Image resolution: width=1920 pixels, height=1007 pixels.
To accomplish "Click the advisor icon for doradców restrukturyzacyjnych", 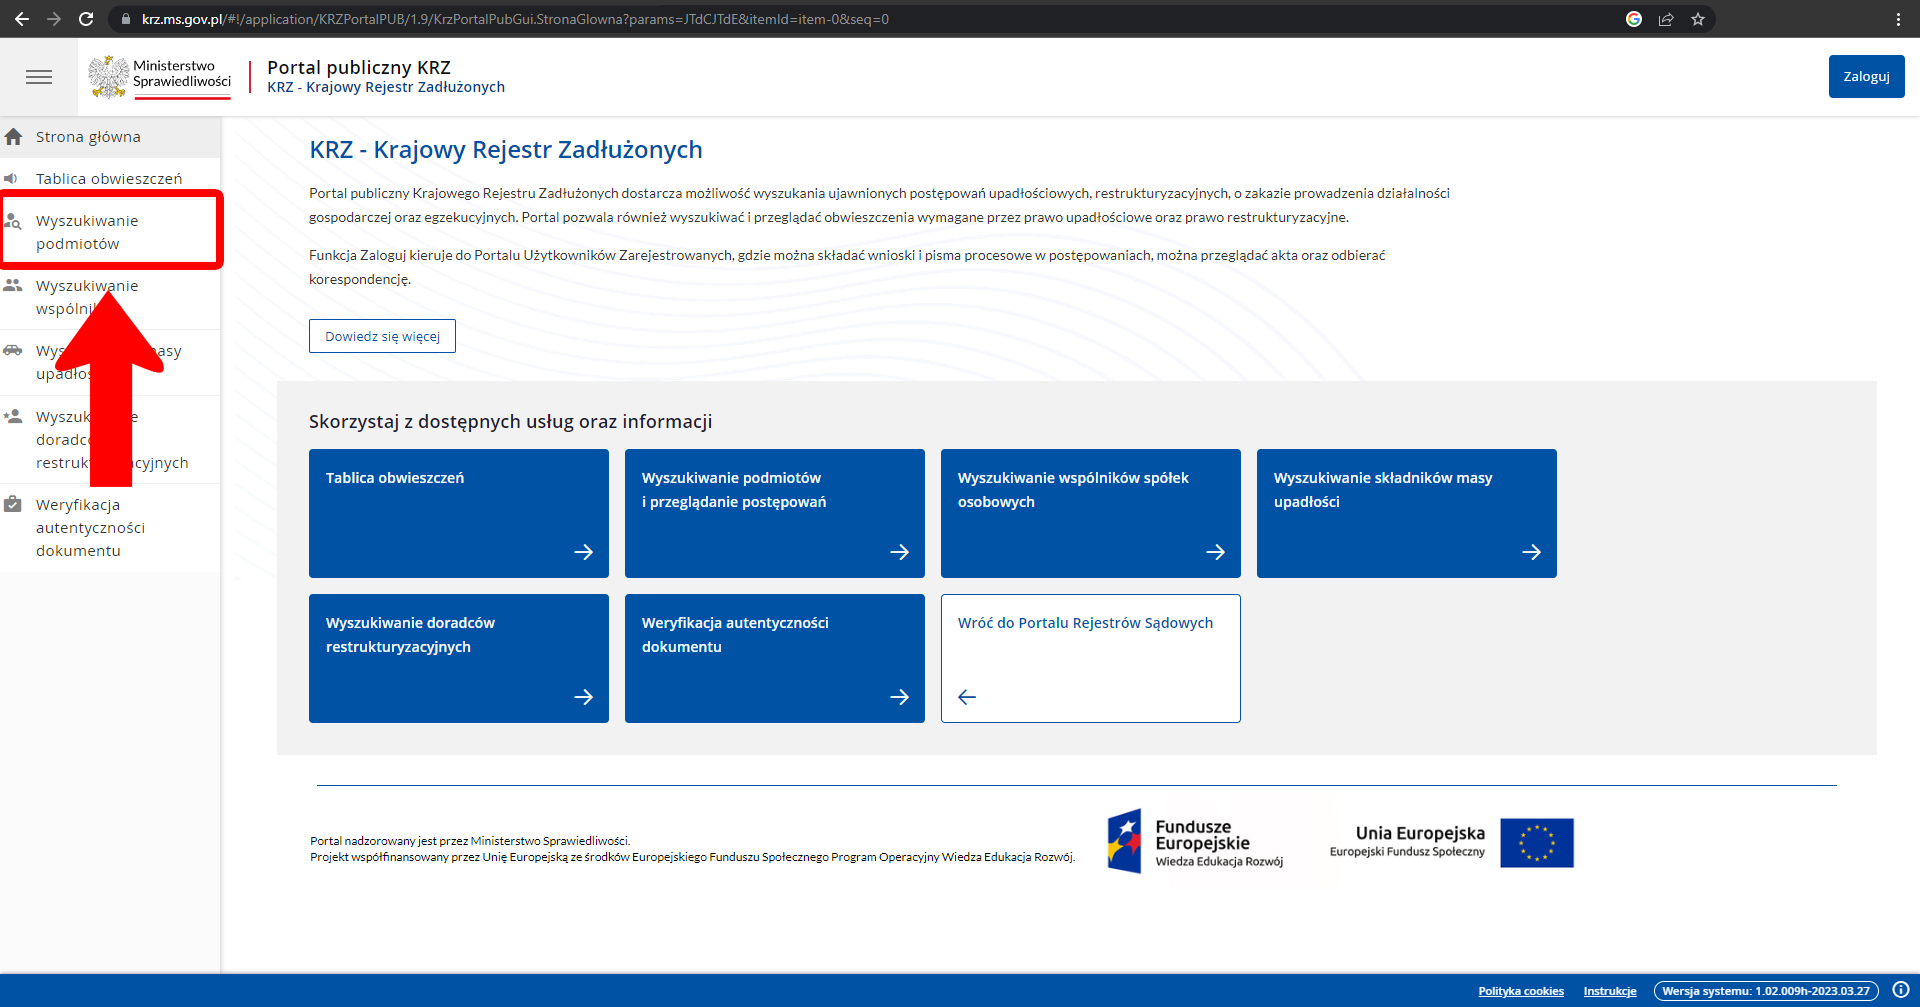I will [13, 416].
